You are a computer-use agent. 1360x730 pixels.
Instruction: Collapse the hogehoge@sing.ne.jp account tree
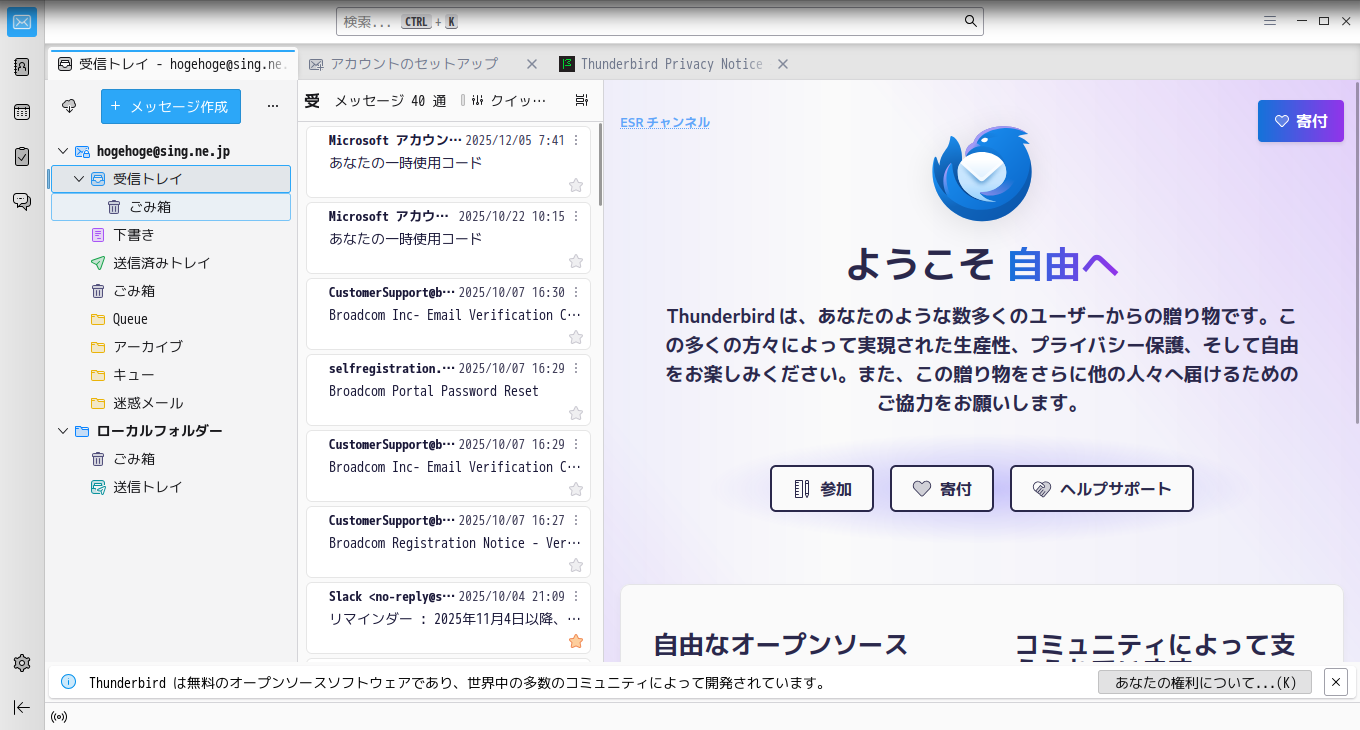tap(63, 151)
